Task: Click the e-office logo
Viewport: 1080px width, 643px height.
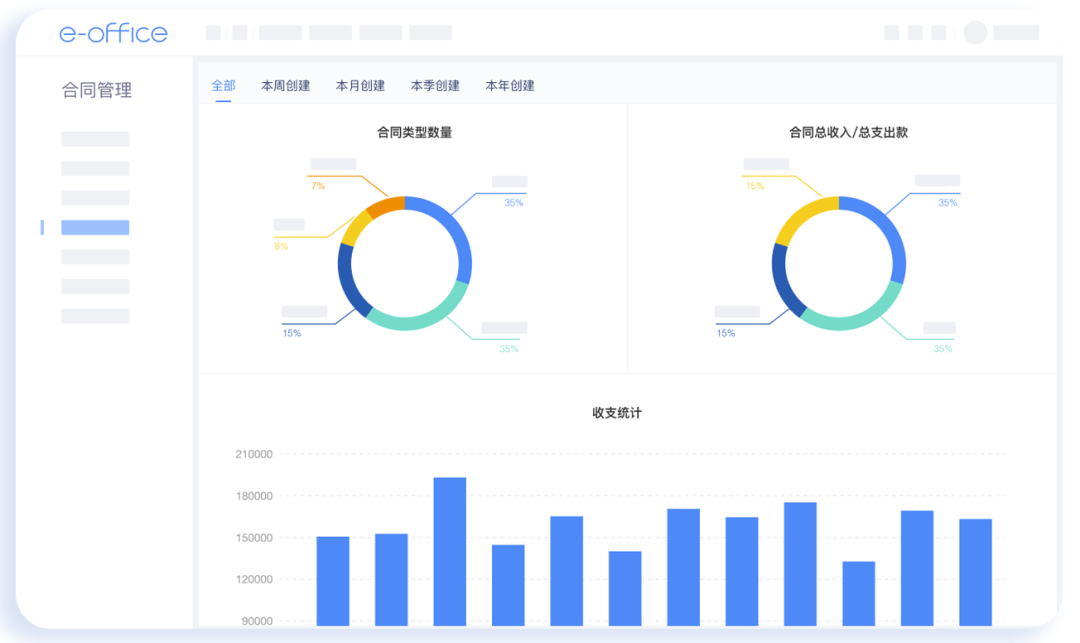Action: coord(113,33)
